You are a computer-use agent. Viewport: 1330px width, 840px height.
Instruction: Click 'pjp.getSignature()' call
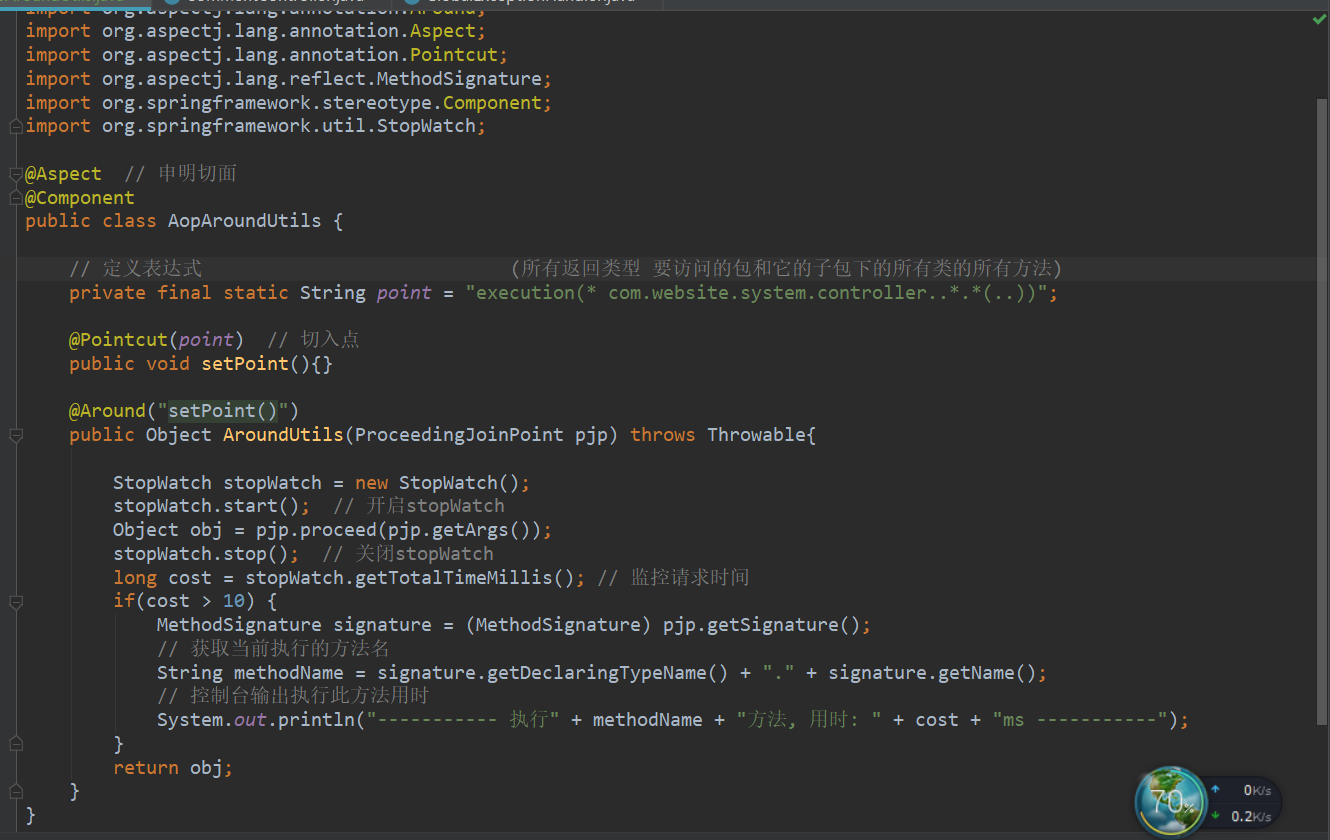[x=762, y=625]
